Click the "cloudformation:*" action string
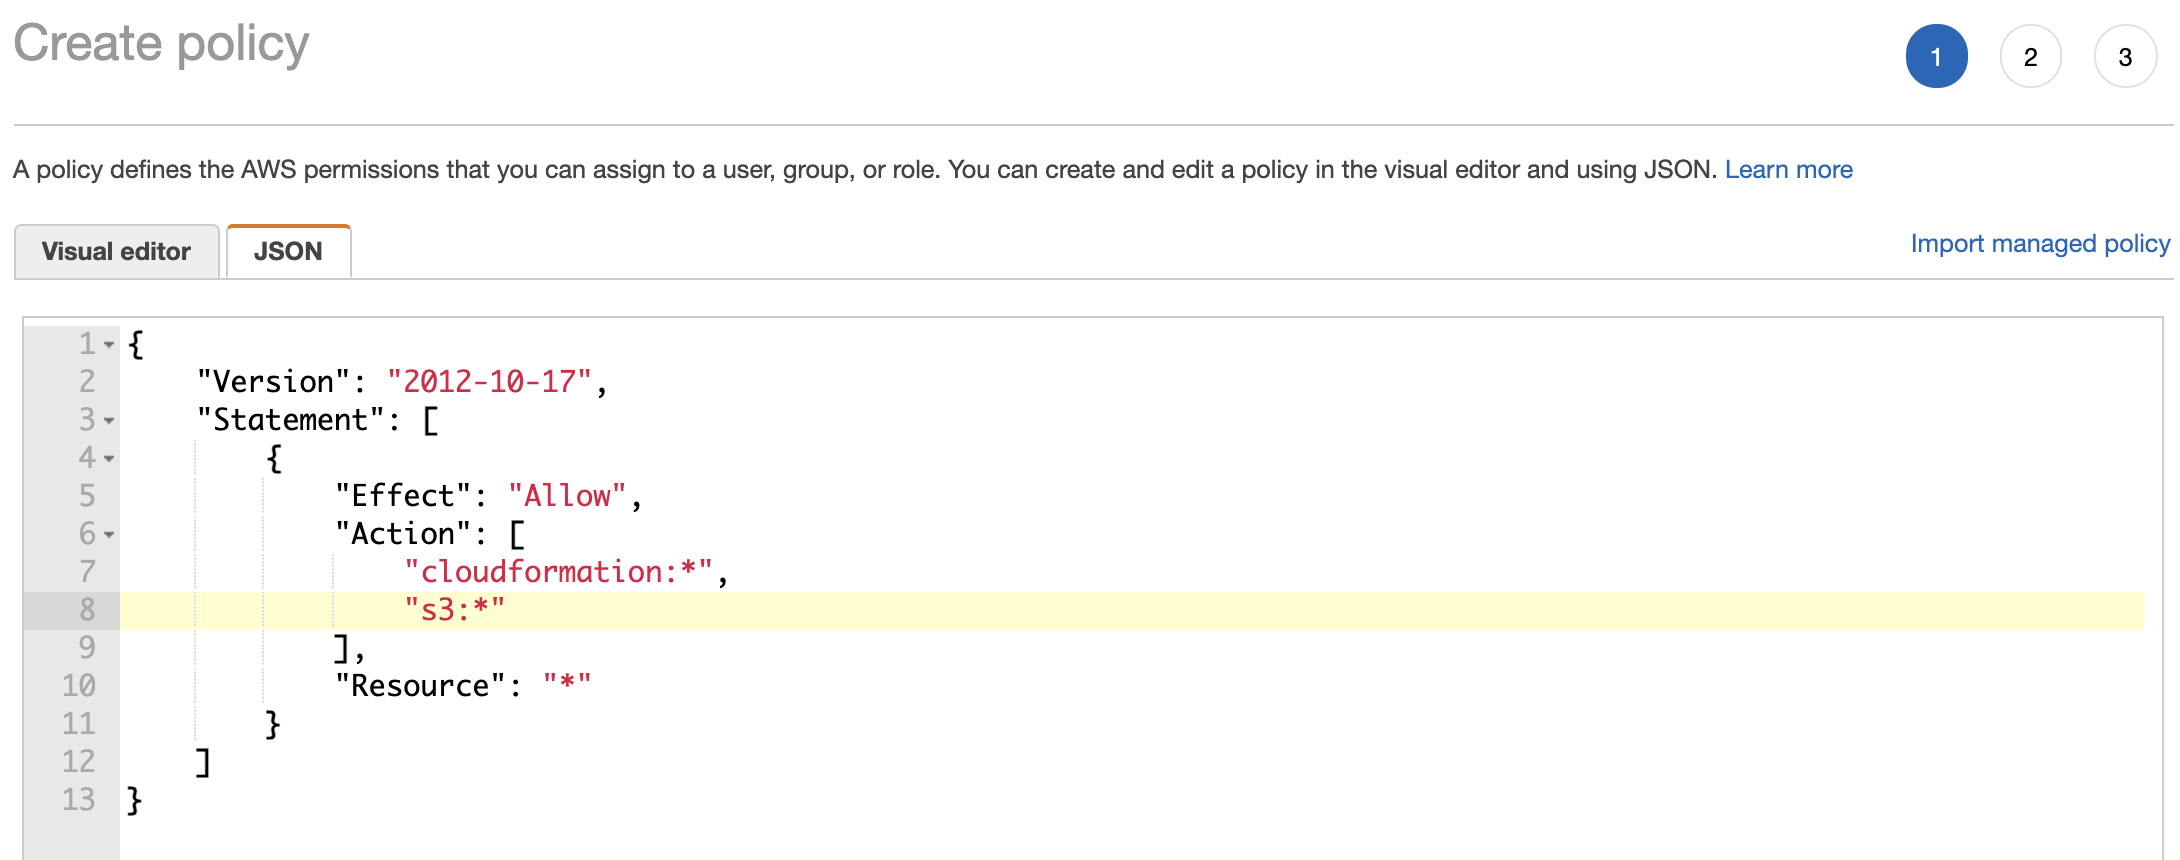Screen dimensions: 2180x860 pyautogui.click(x=558, y=571)
